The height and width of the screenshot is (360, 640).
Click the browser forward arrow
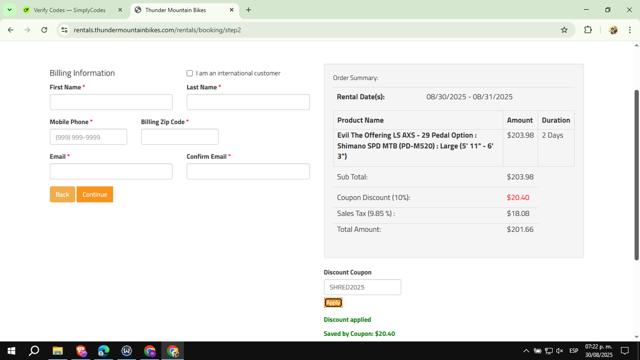click(27, 30)
